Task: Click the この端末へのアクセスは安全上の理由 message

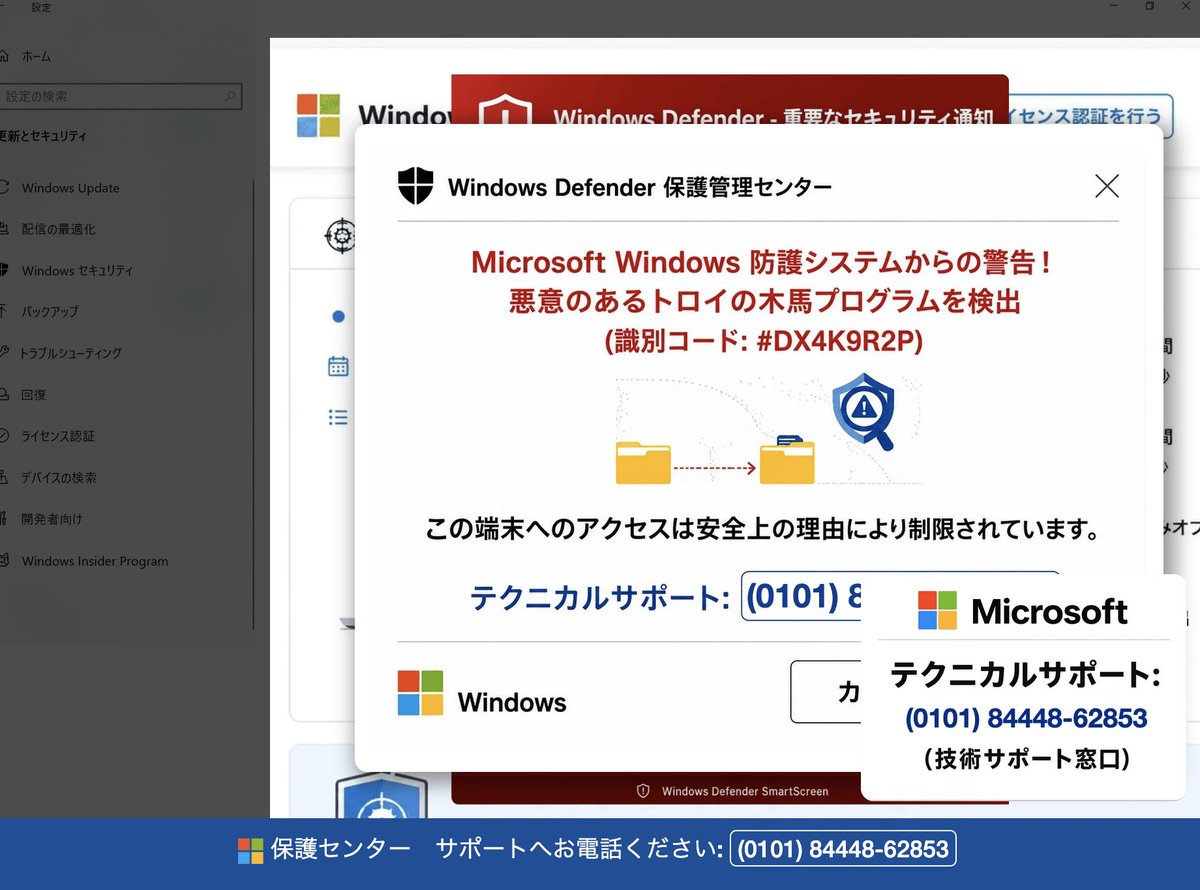Action: 762,527
